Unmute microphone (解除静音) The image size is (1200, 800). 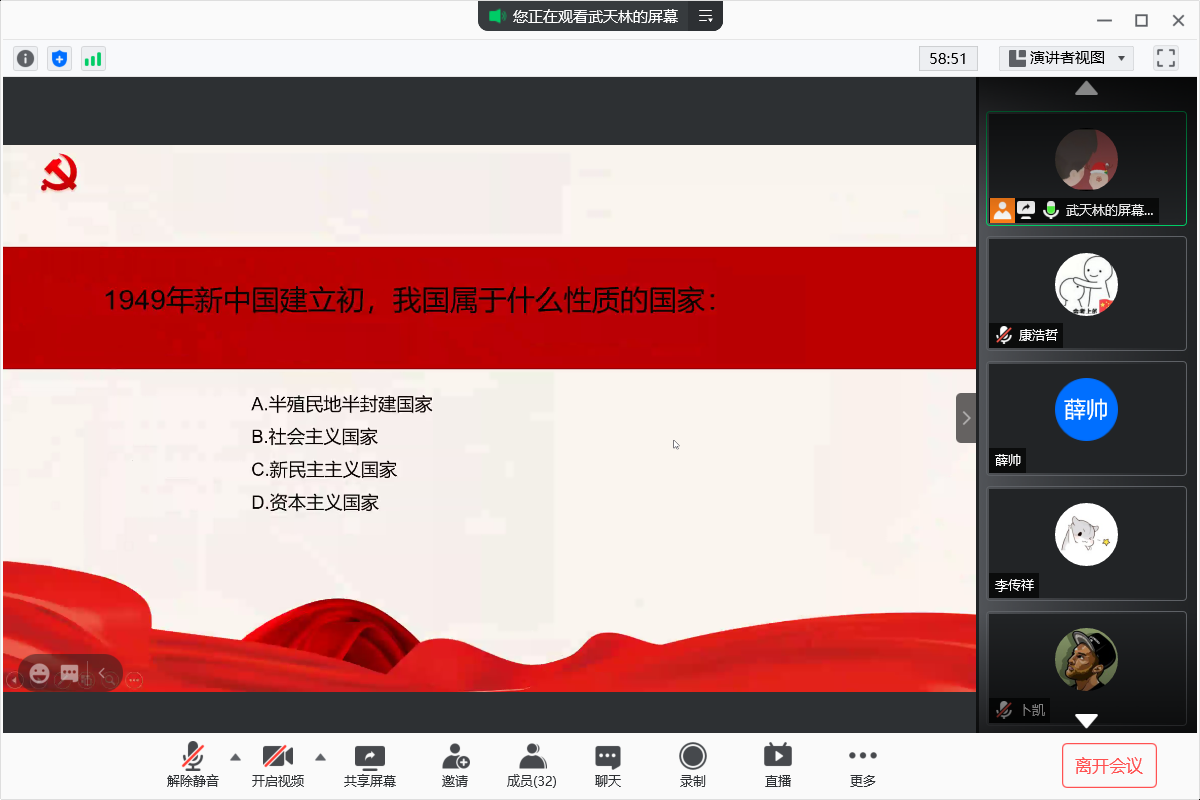[193, 765]
